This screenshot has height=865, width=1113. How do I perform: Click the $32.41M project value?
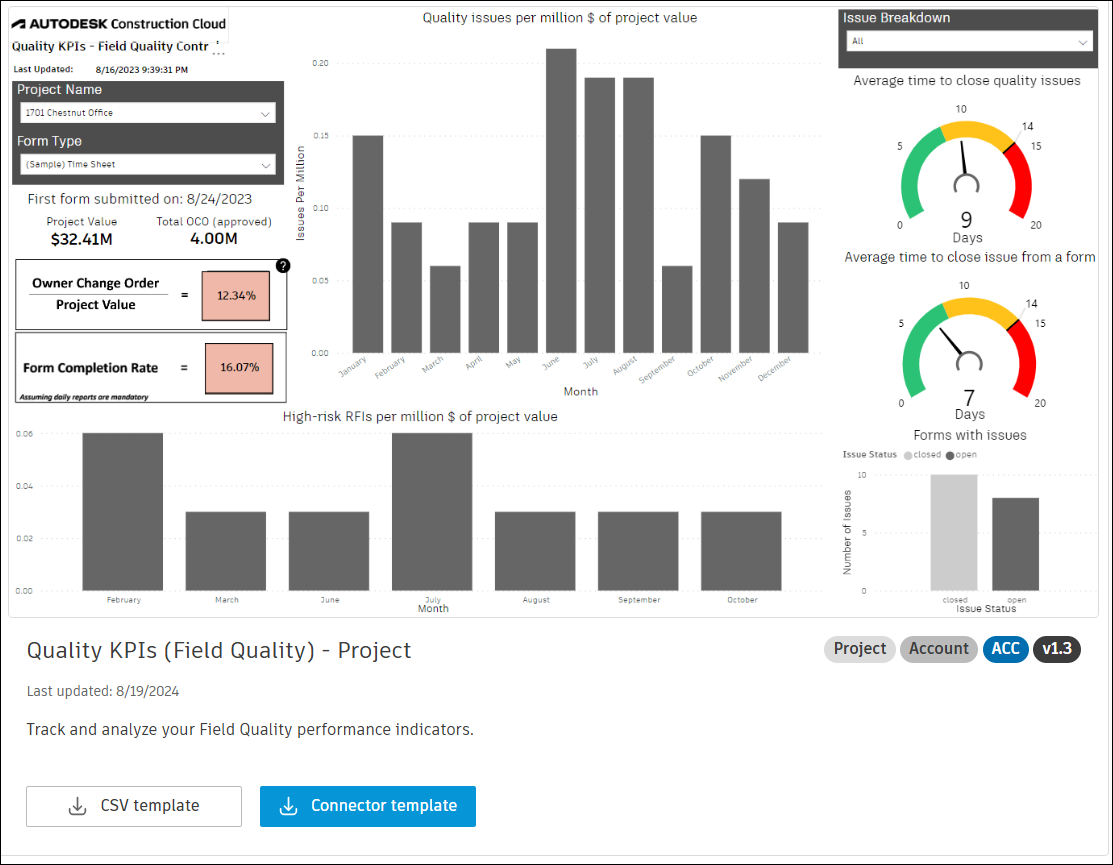(x=82, y=240)
